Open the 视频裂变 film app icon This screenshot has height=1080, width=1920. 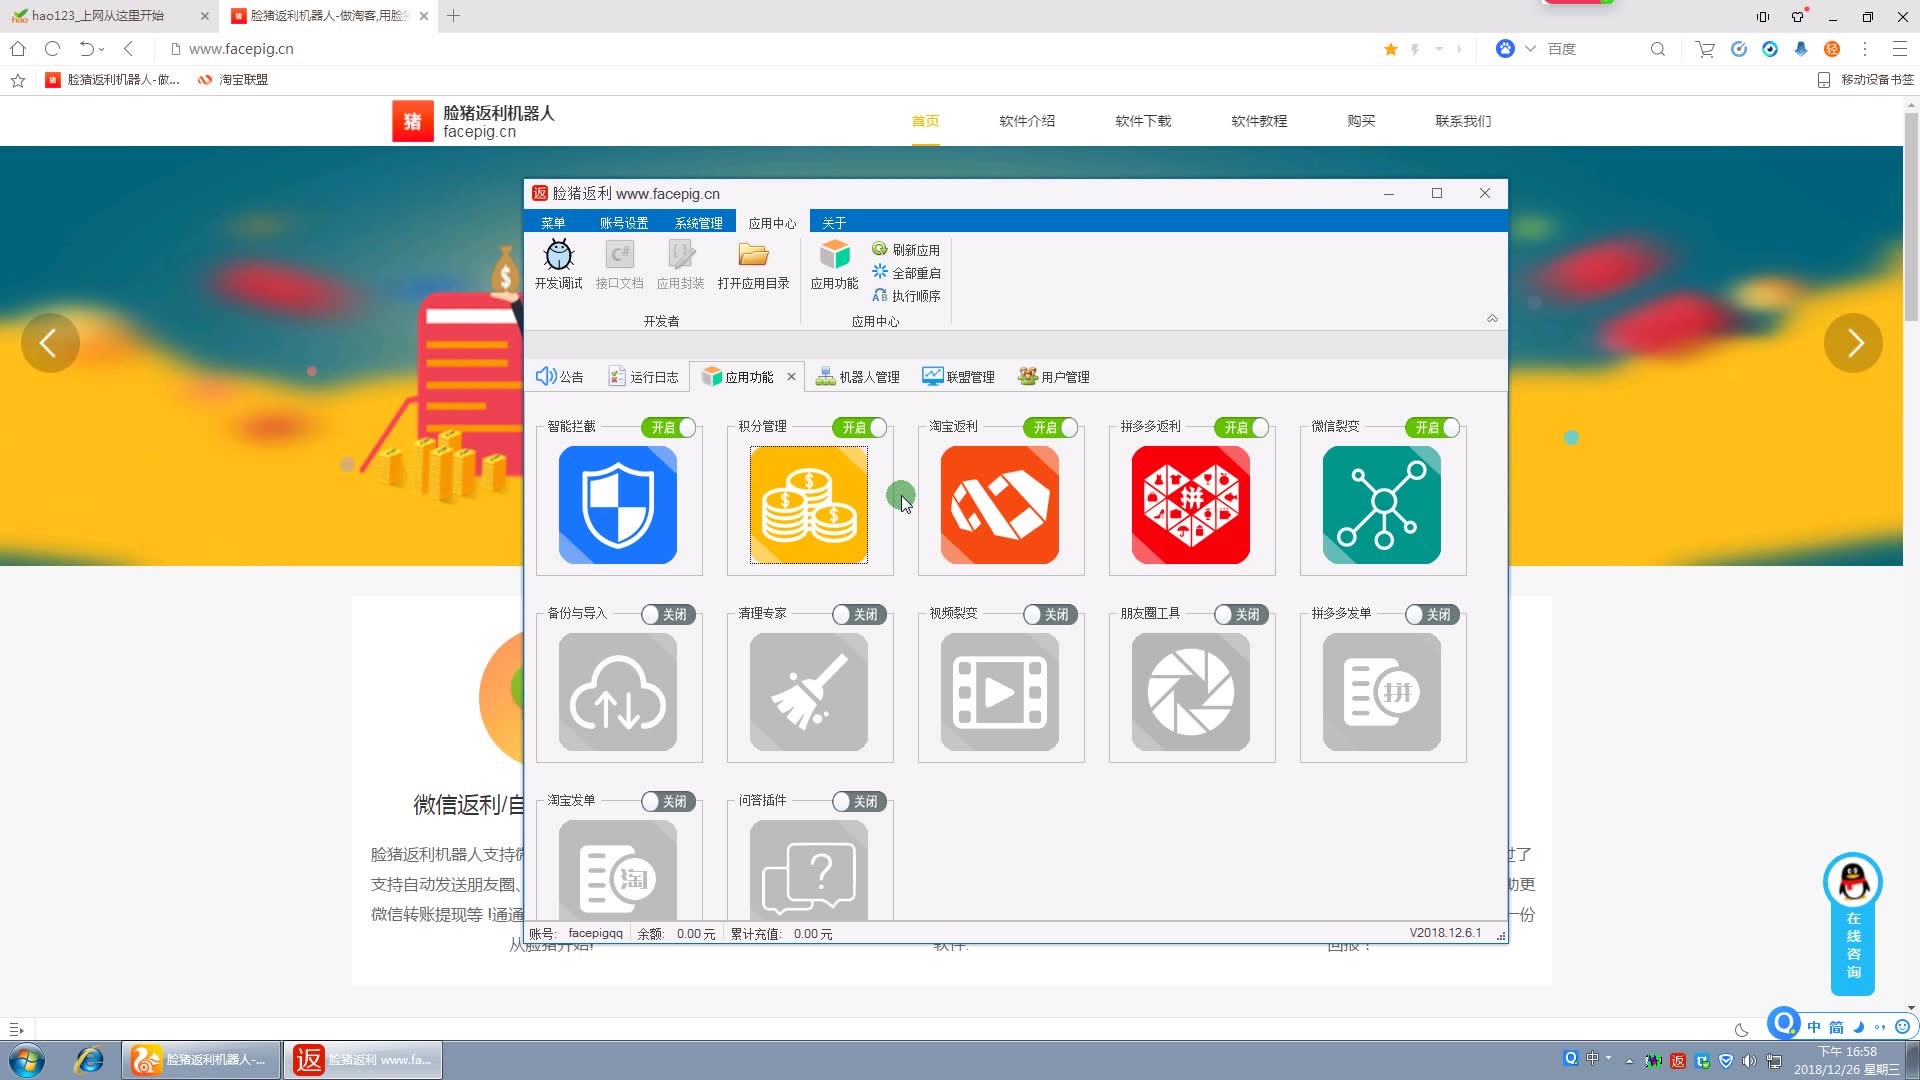click(x=1000, y=692)
